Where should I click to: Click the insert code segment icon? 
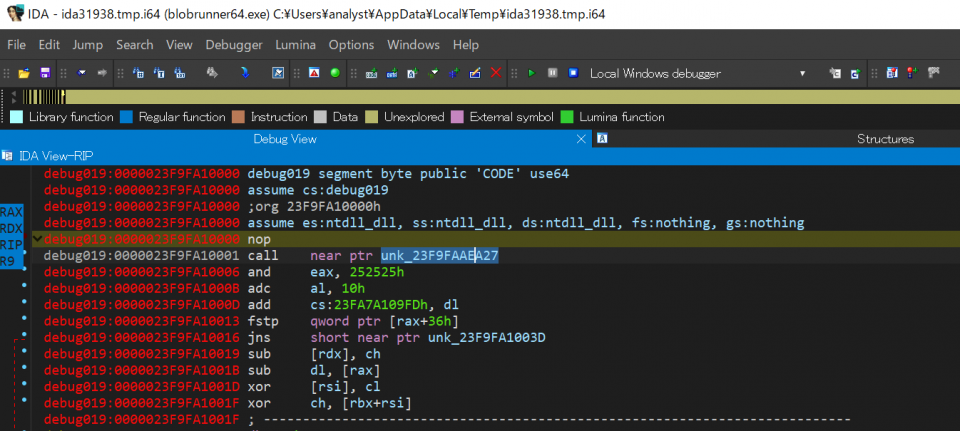click(372, 73)
